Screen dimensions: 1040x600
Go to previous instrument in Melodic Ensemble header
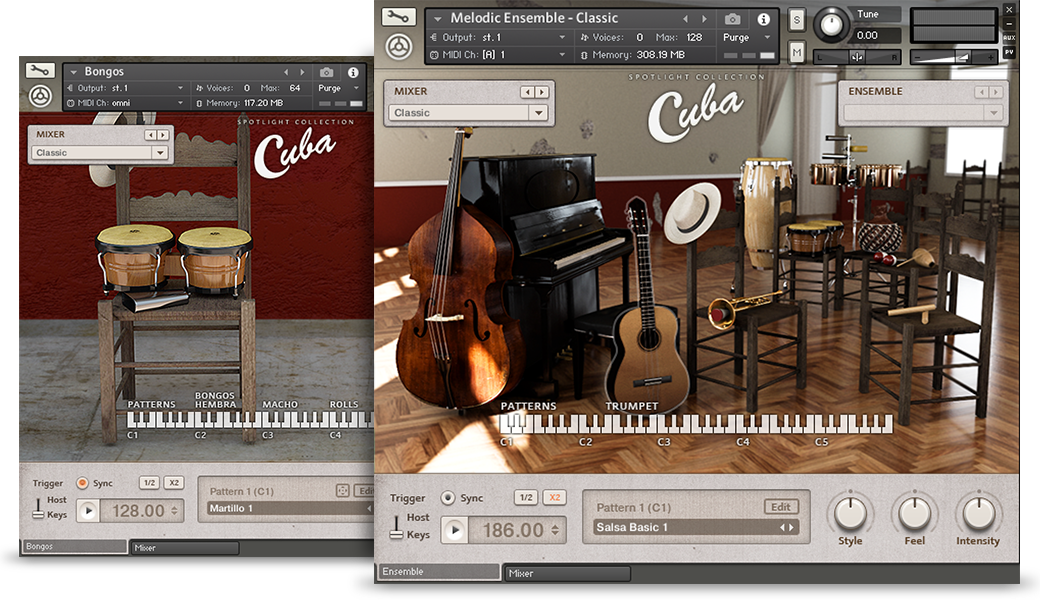[685, 19]
